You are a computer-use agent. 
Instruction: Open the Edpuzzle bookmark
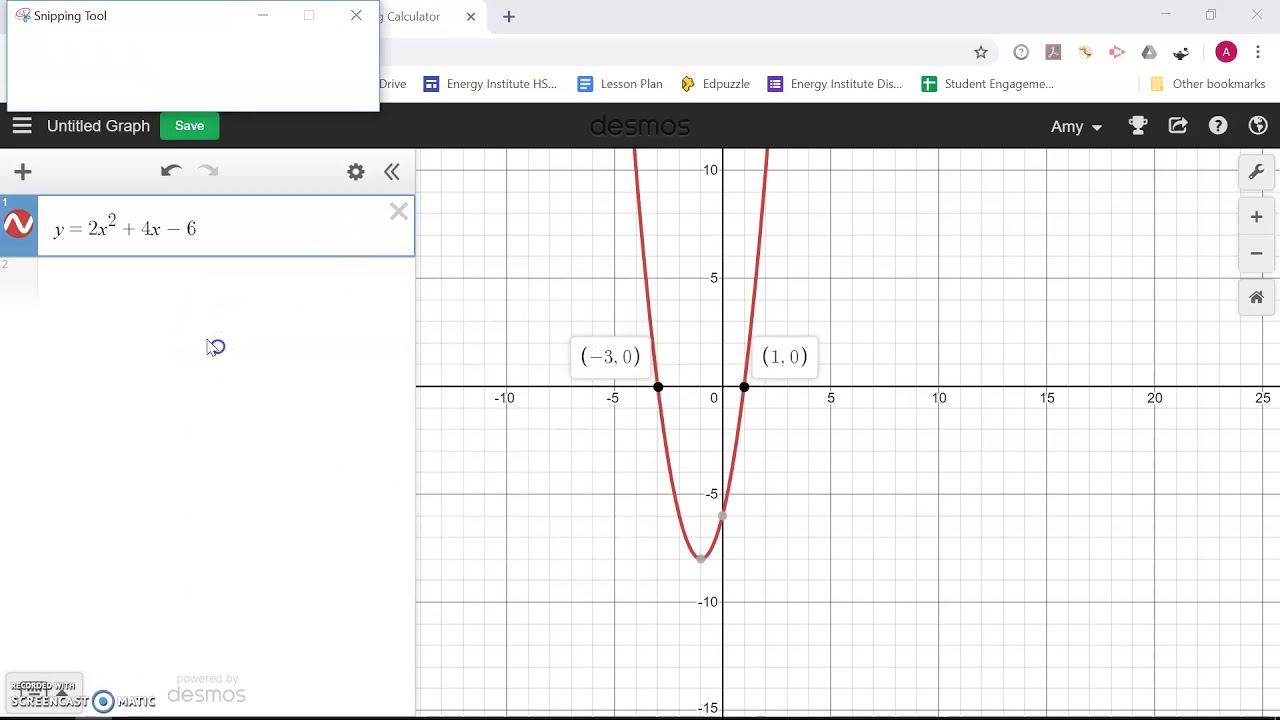coord(715,84)
